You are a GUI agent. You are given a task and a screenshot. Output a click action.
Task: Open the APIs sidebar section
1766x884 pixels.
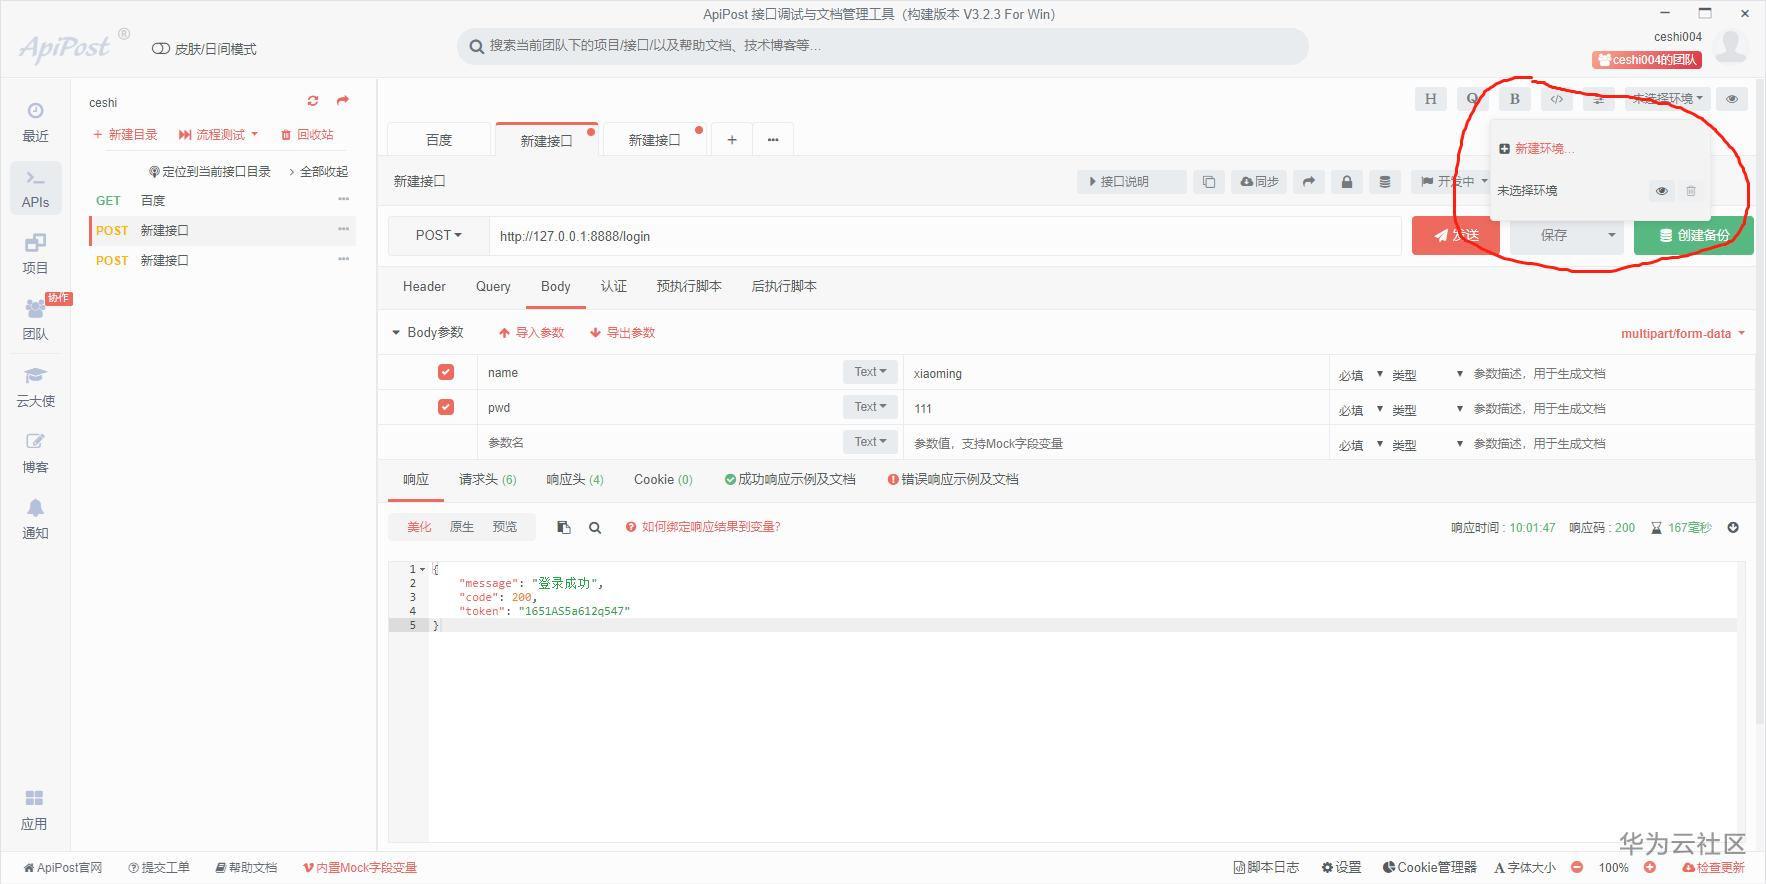coord(35,188)
